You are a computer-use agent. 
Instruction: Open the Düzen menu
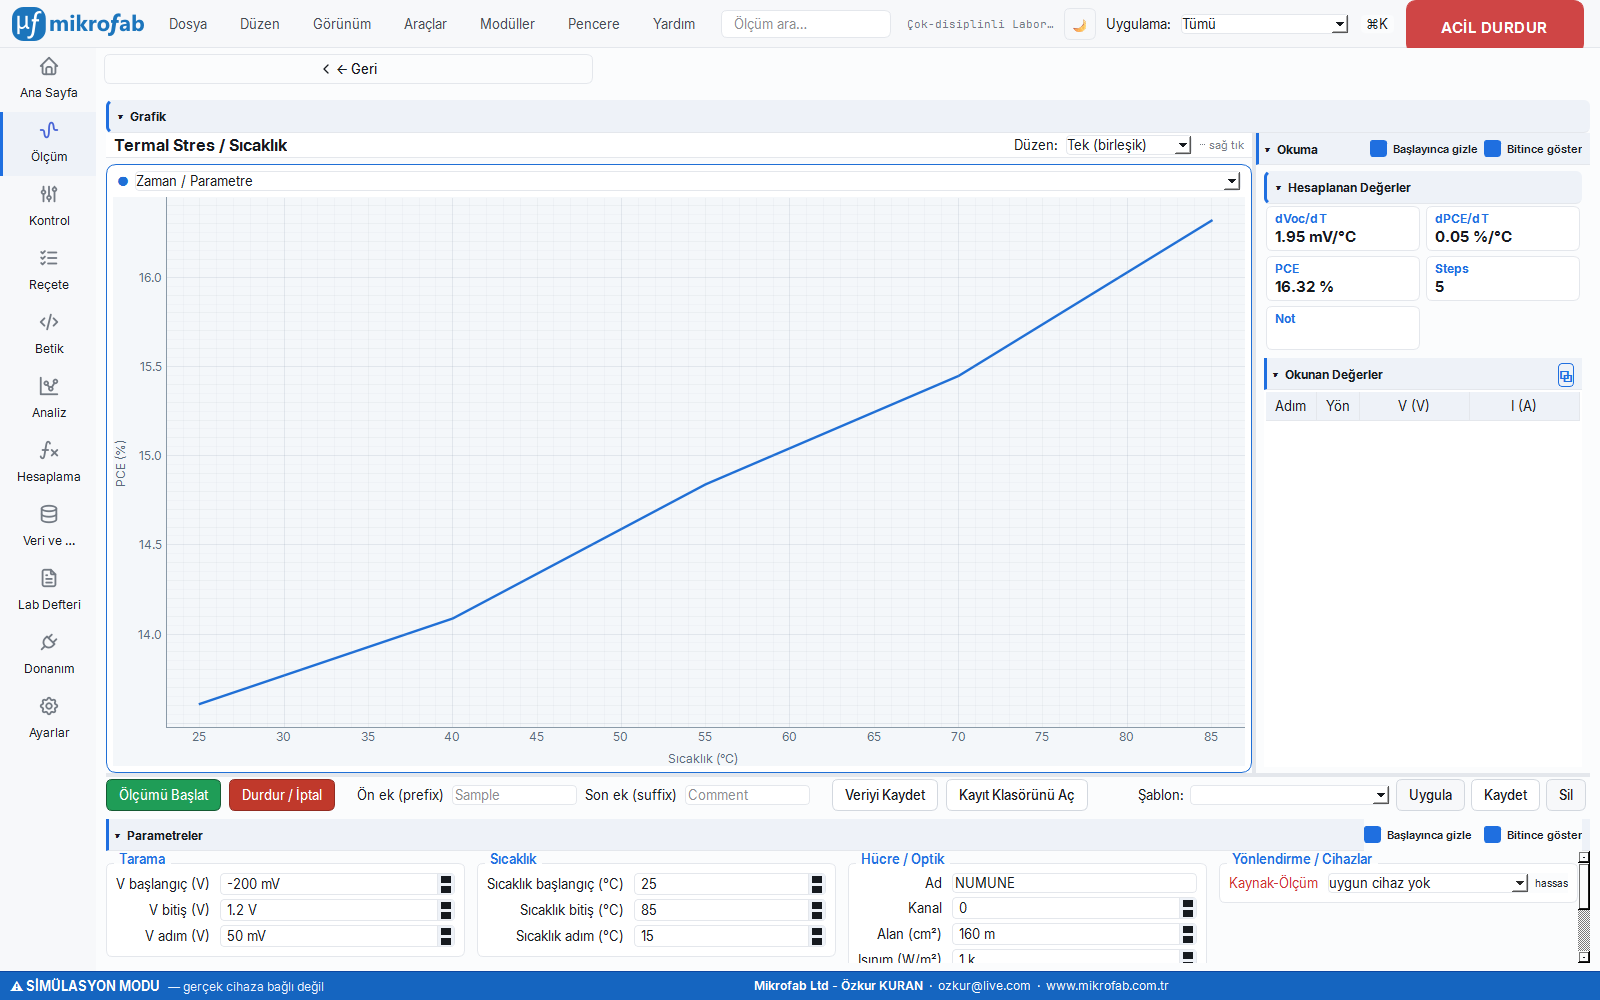pyautogui.click(x=260, y=24)
